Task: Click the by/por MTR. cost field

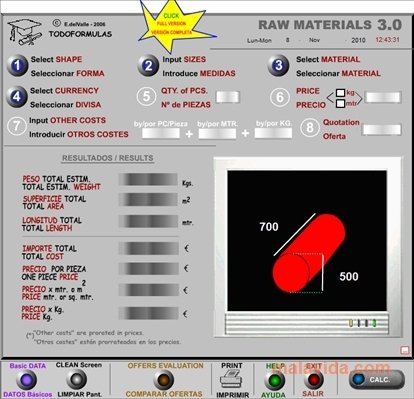Action: (217, 133)
